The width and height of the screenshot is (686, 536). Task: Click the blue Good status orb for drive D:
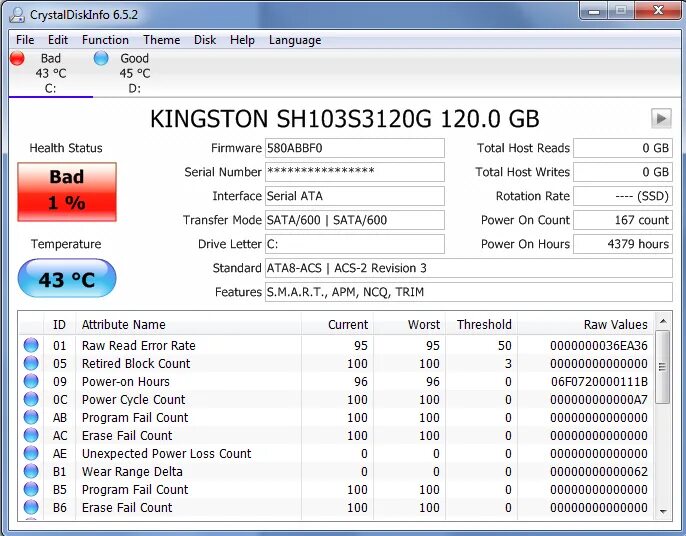101,58
